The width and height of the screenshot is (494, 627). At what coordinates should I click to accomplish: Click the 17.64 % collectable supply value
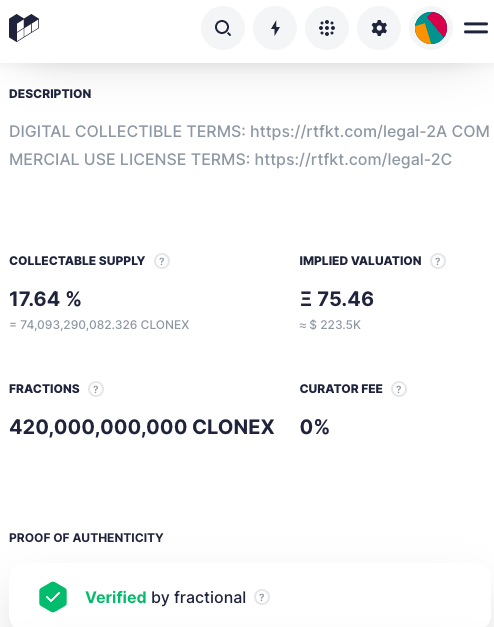tap(45, 299)
